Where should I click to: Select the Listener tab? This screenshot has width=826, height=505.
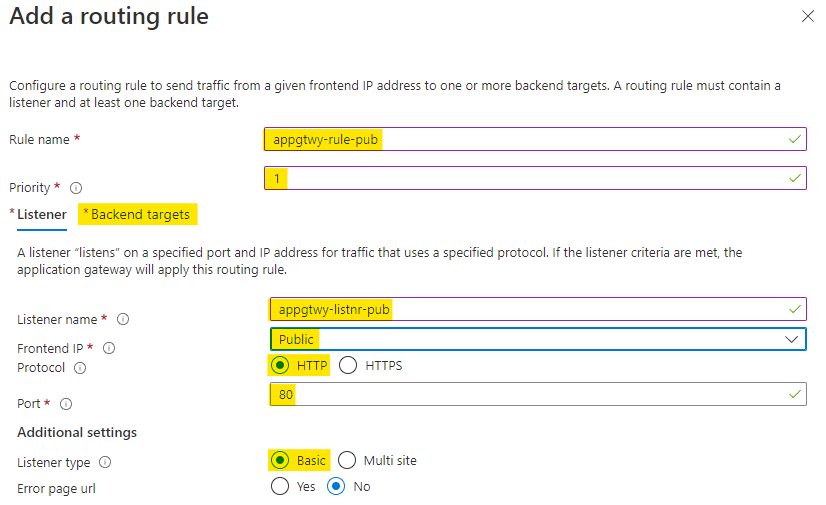pyautogui.click(x=41, y=214)
